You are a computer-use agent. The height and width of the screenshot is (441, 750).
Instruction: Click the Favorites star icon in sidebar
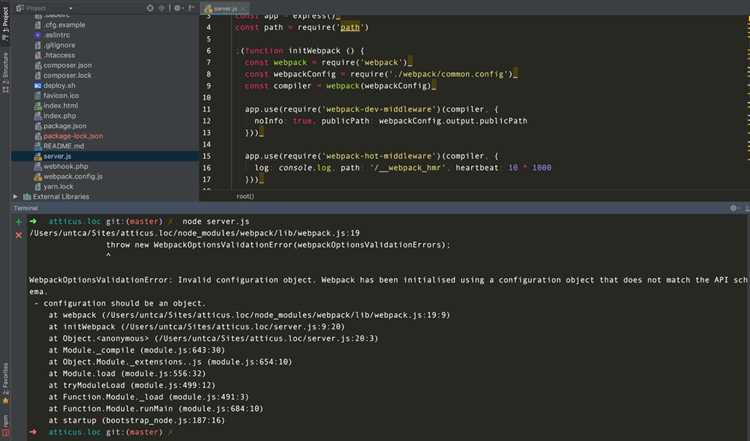(5, 401)
